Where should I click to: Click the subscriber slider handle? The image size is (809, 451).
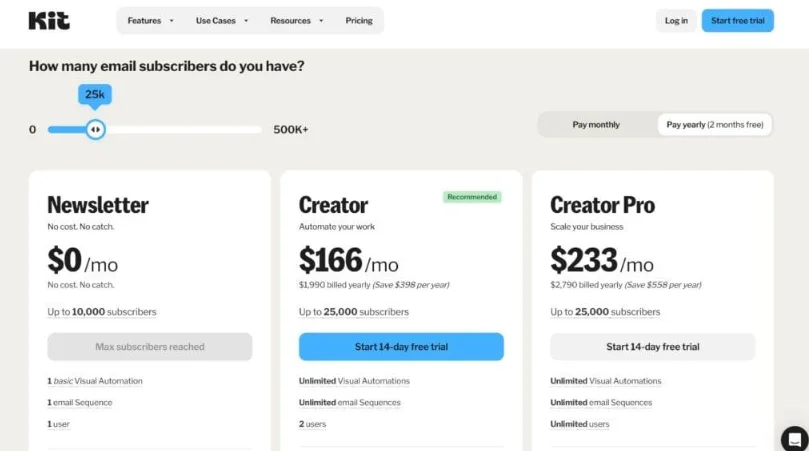point(95,130)
